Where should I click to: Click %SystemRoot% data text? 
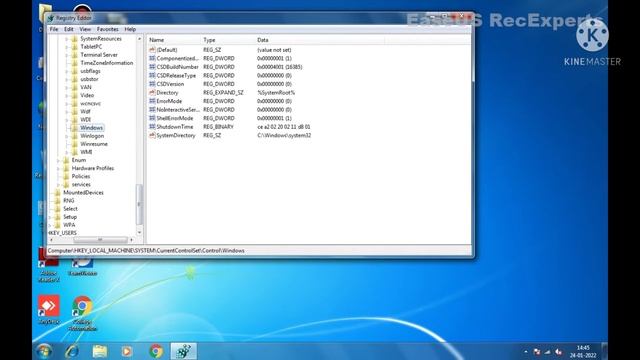pyautogui.click(x=276, y=93)
